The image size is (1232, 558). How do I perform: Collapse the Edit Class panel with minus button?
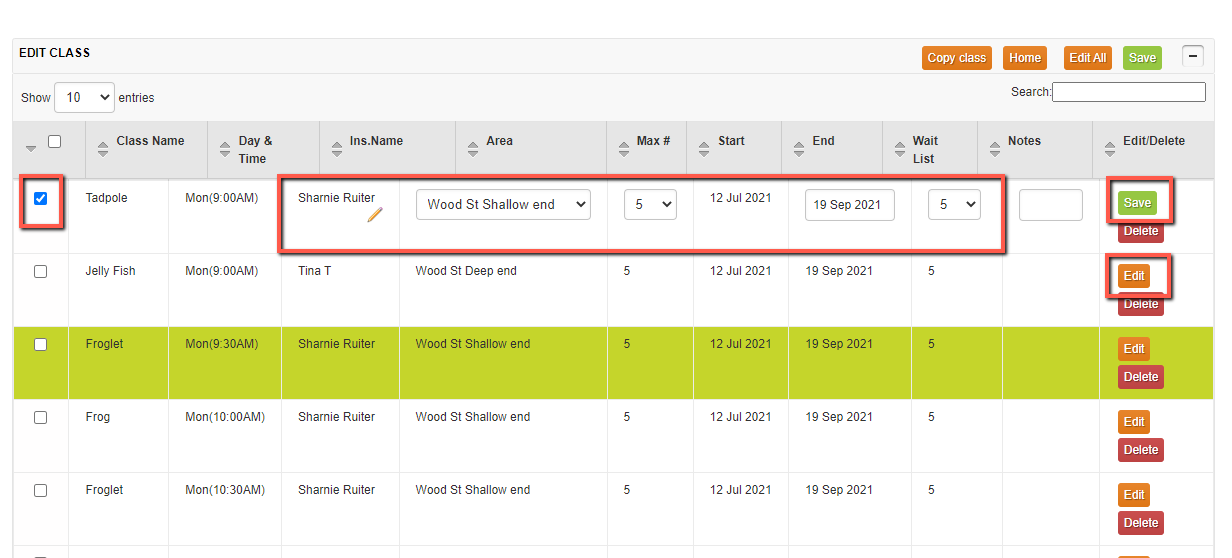pyautogui.click(x=1193, y=56)
